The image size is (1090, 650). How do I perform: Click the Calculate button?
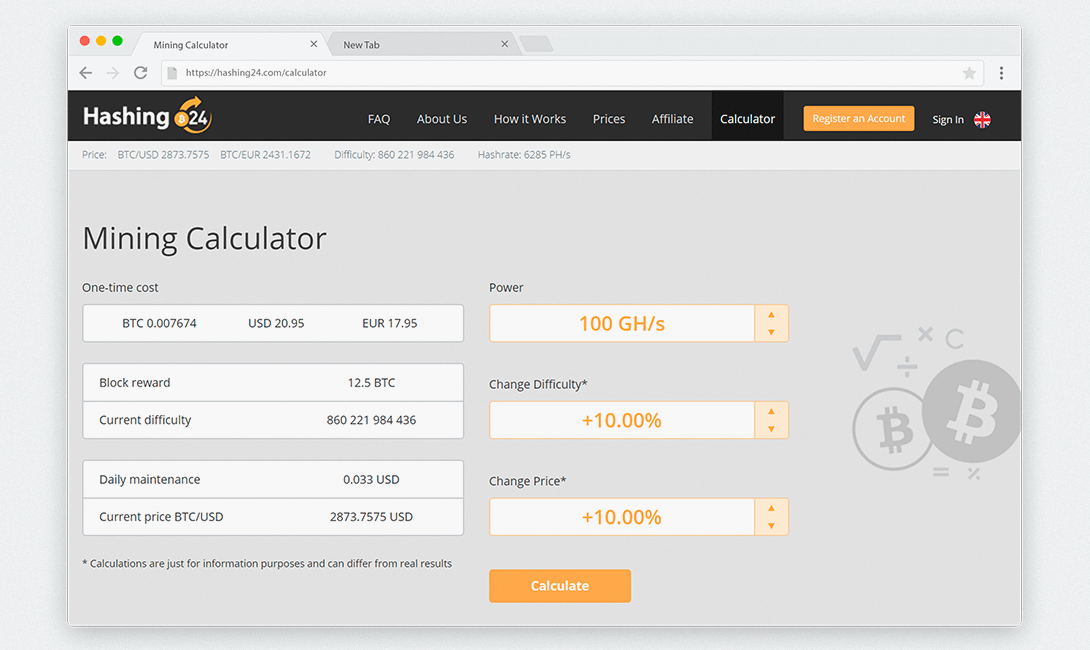click(560, 586)
